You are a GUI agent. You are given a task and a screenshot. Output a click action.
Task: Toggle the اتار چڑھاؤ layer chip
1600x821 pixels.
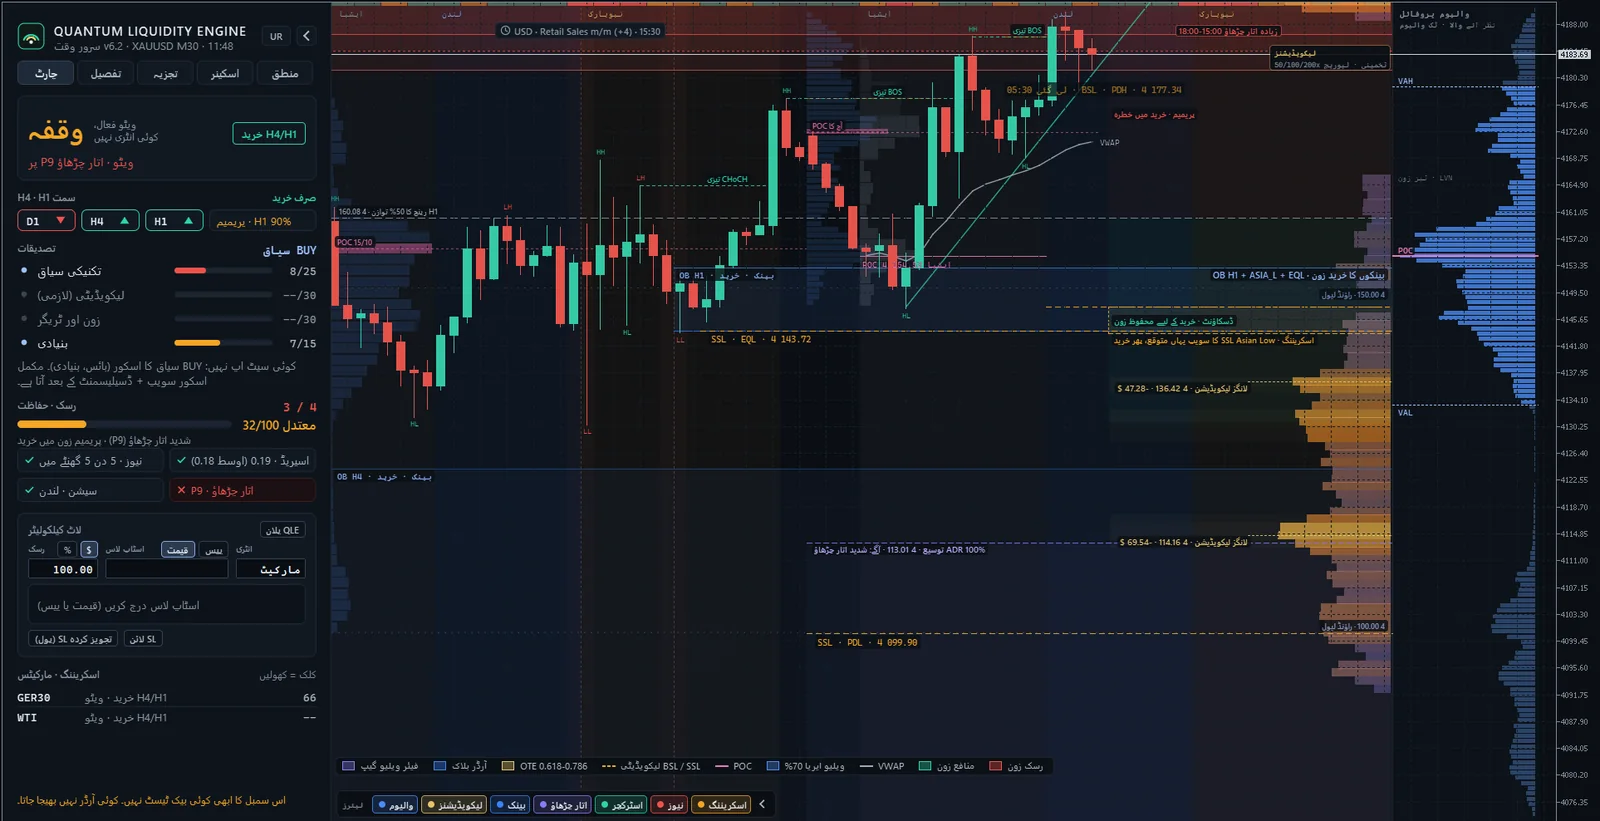[562, 805]
